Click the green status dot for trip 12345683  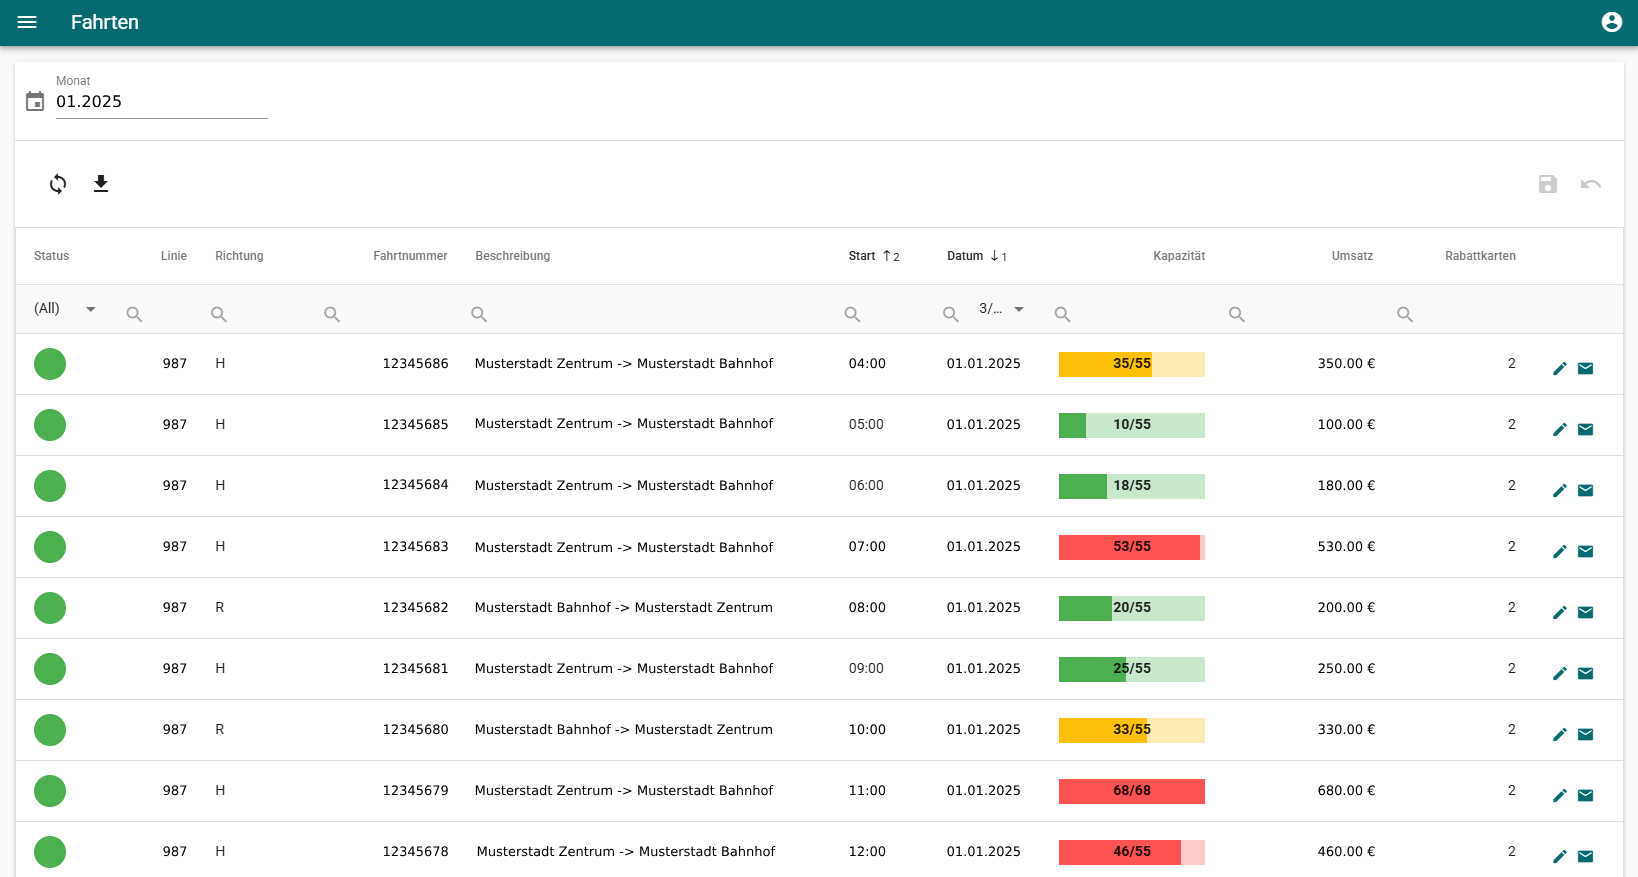pos(50,547)
